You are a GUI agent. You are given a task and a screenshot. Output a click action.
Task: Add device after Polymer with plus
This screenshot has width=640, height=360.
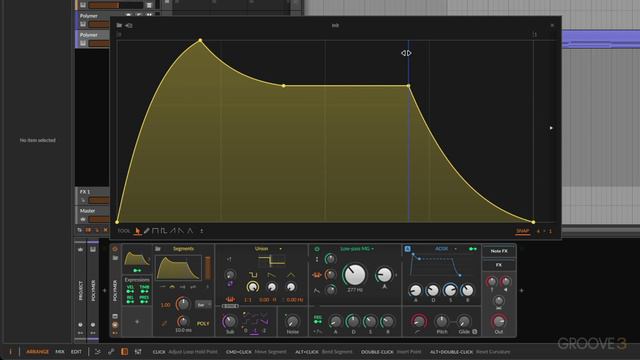point(522,291)
